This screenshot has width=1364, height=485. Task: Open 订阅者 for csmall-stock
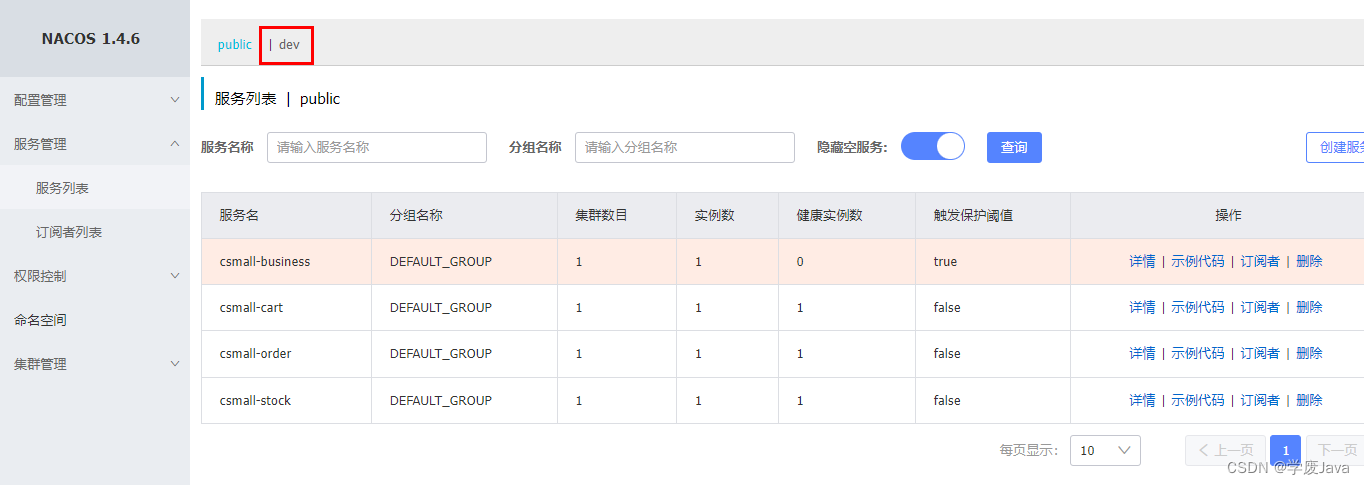[1260, 400]
